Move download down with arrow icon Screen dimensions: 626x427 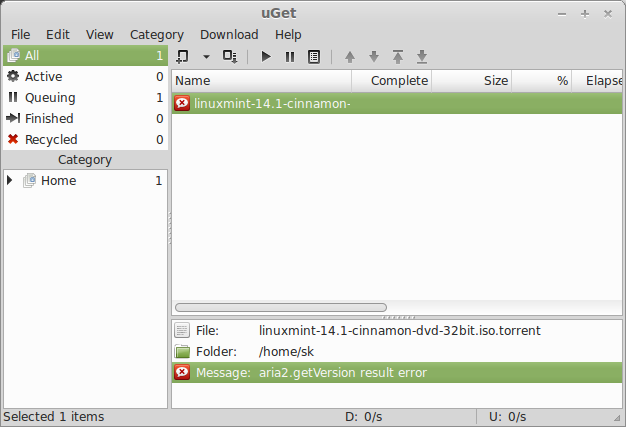[x=374, y=57]
